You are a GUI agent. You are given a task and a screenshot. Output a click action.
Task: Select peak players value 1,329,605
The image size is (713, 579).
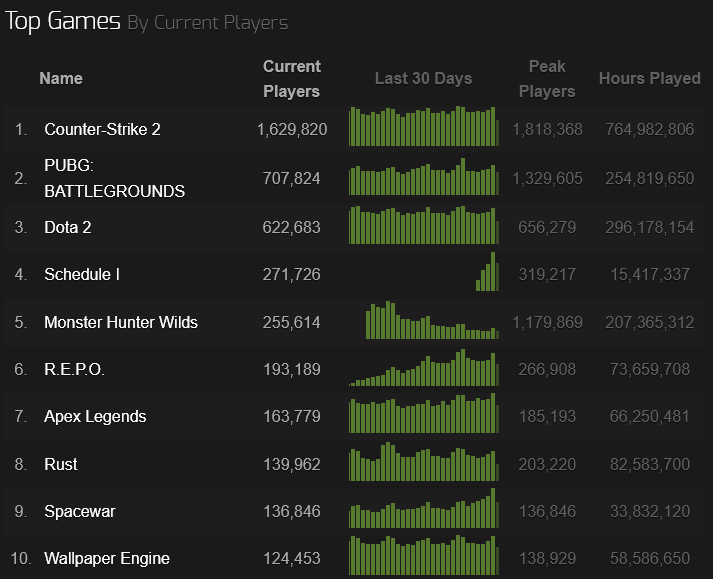coord(547,178)
